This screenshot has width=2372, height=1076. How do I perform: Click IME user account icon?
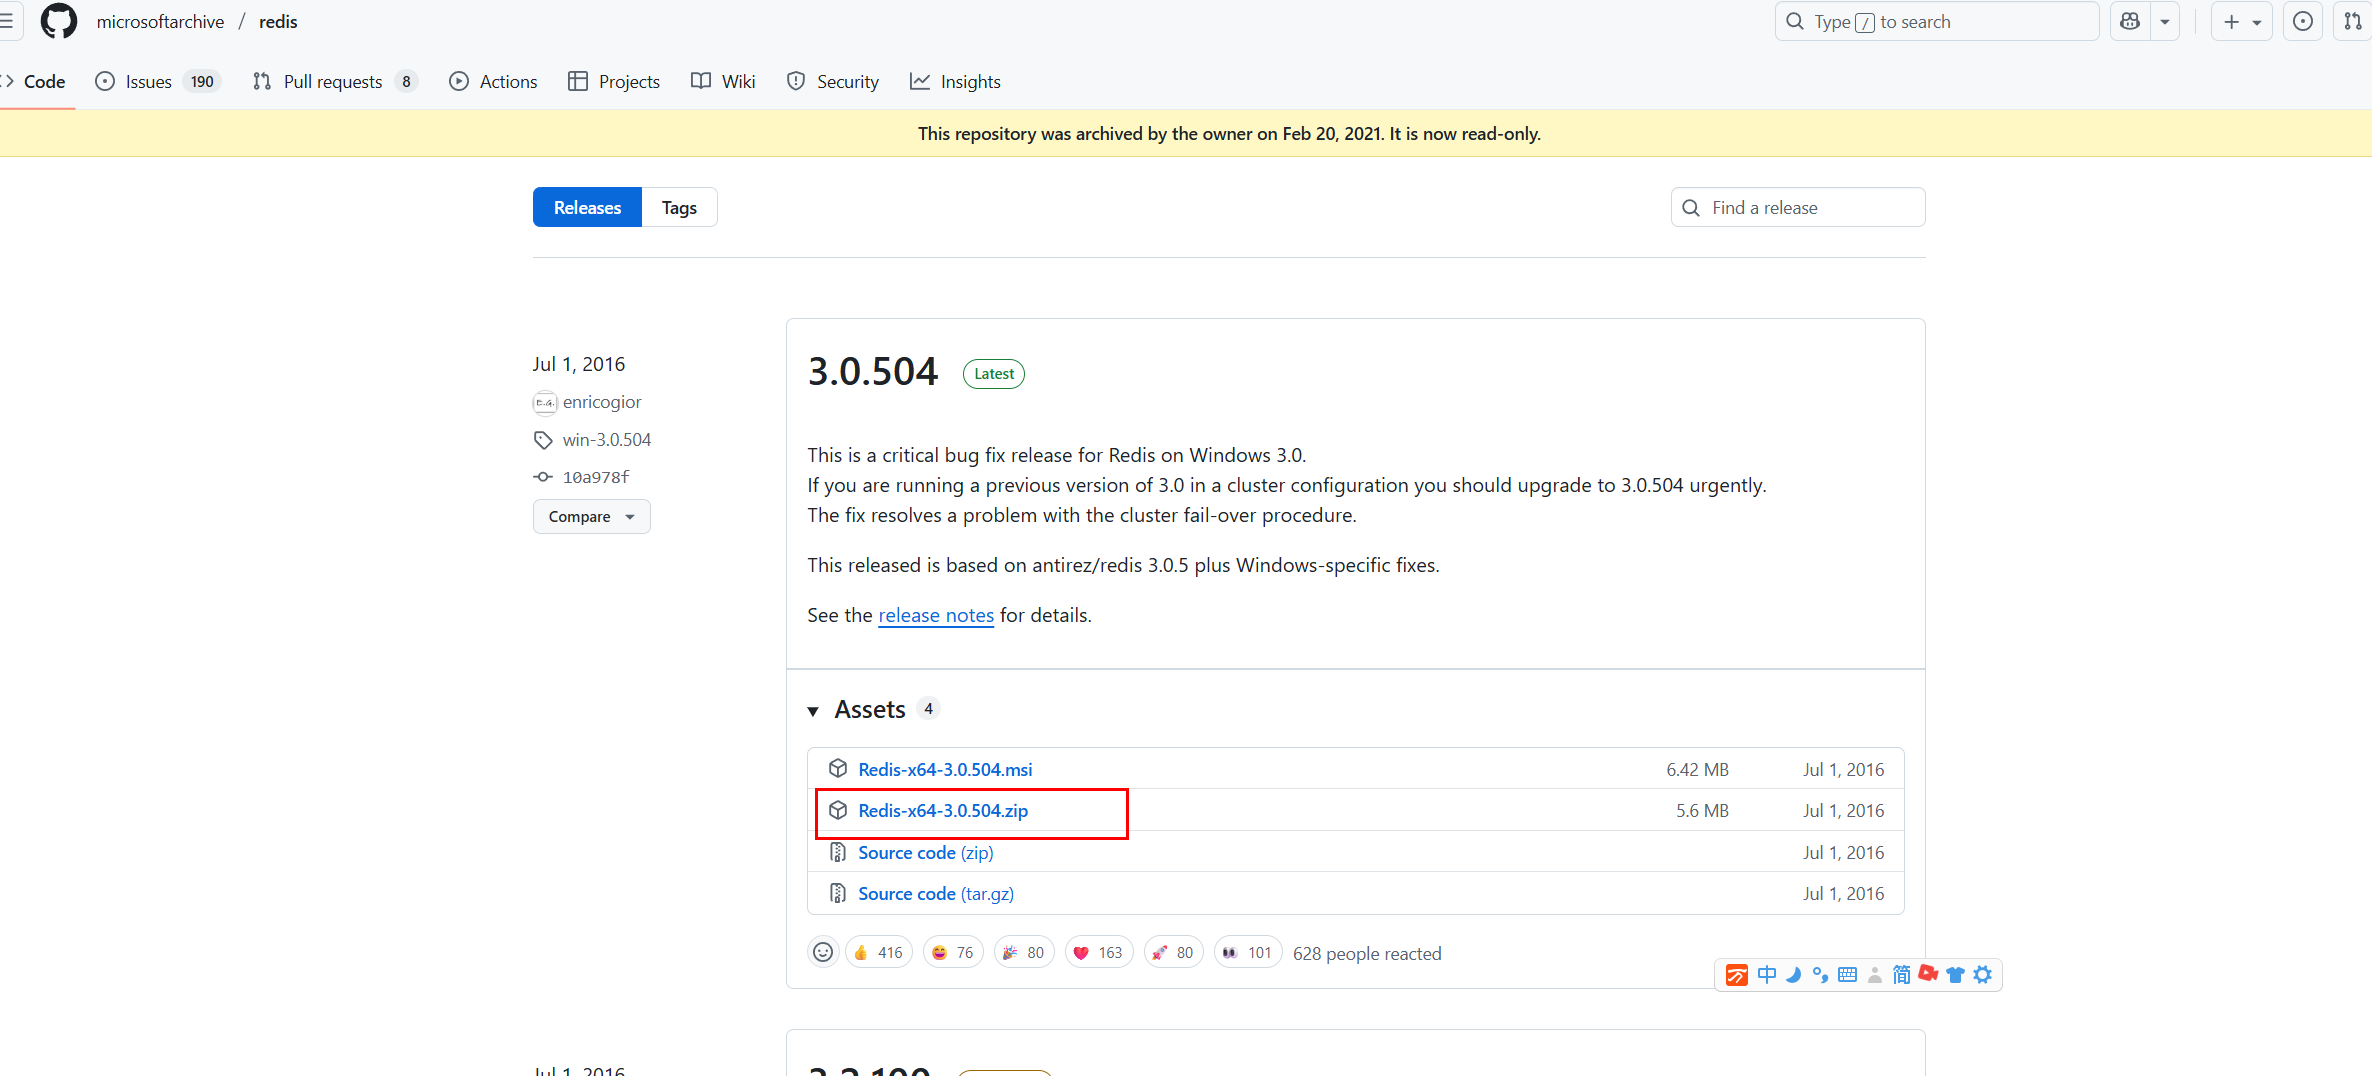(x=1875, y=975)
